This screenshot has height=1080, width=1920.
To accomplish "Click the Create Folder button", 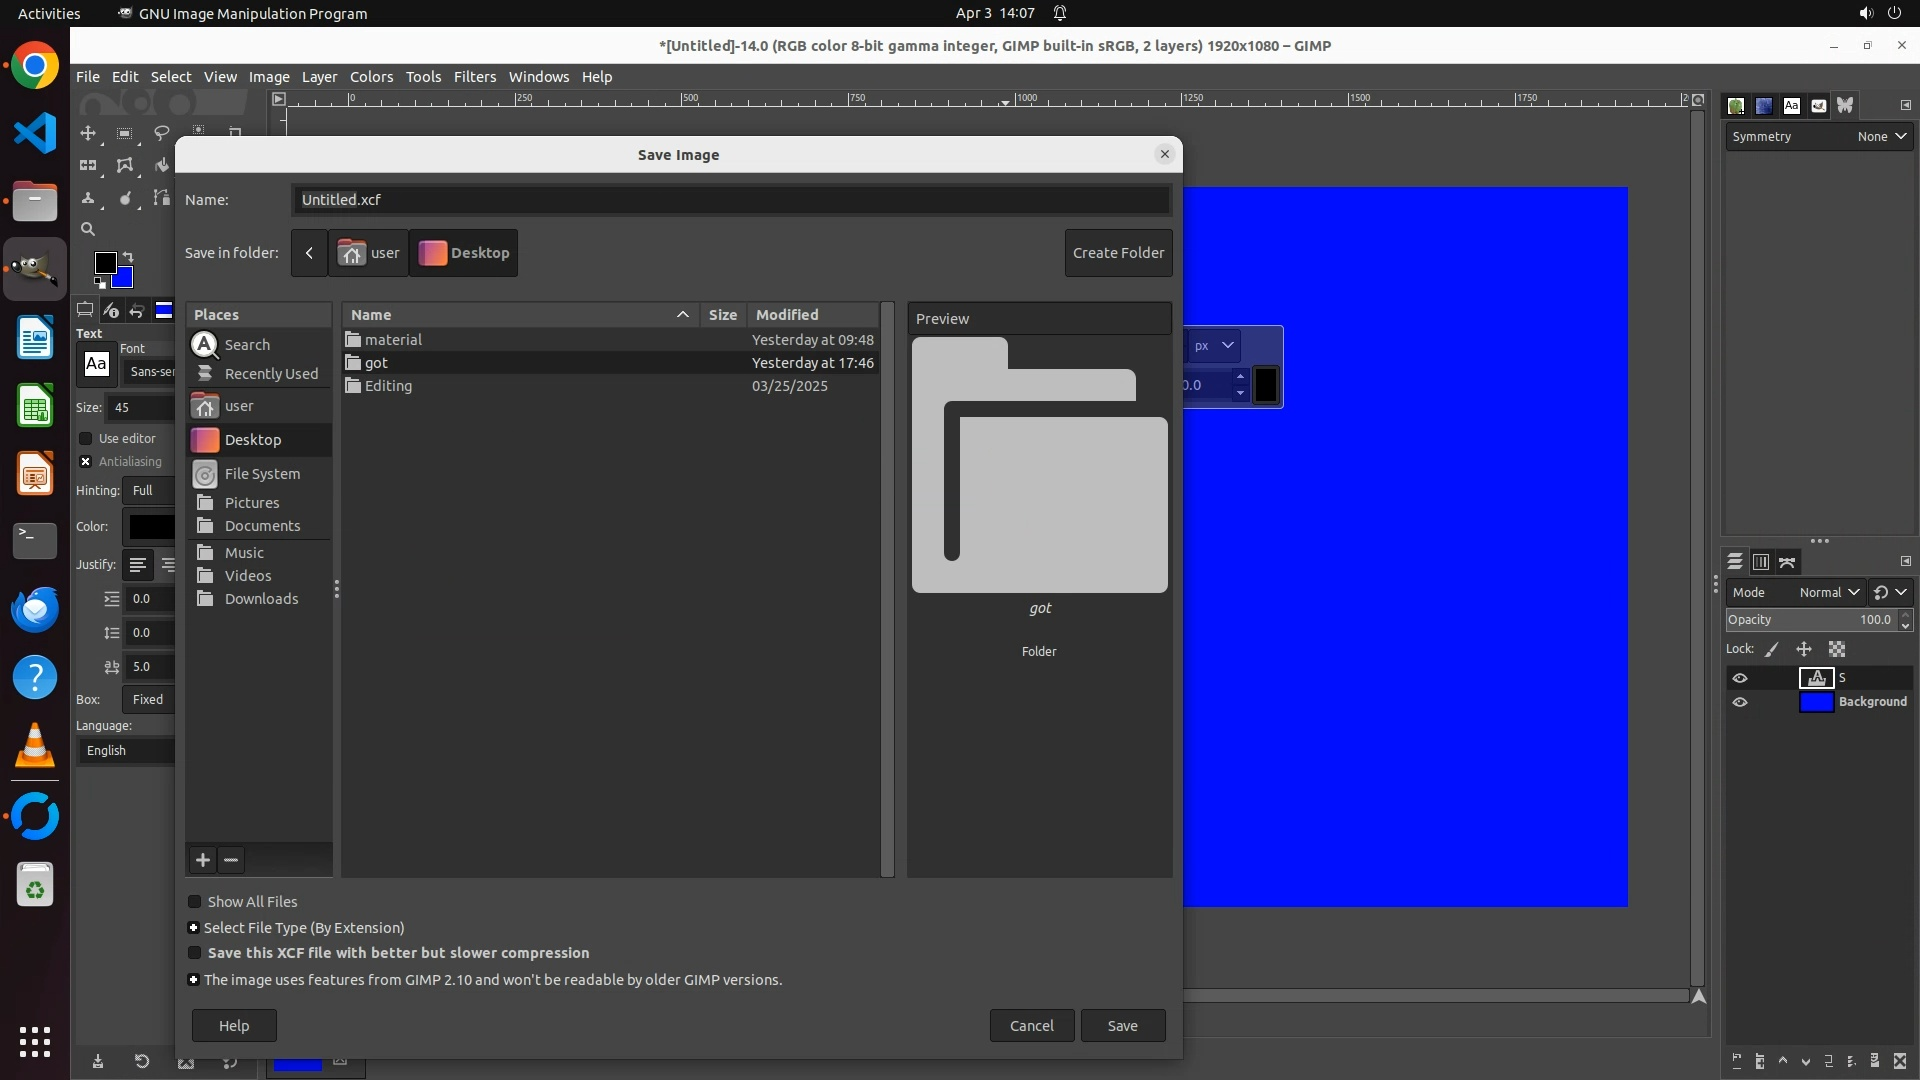I will click(1118, 253).
